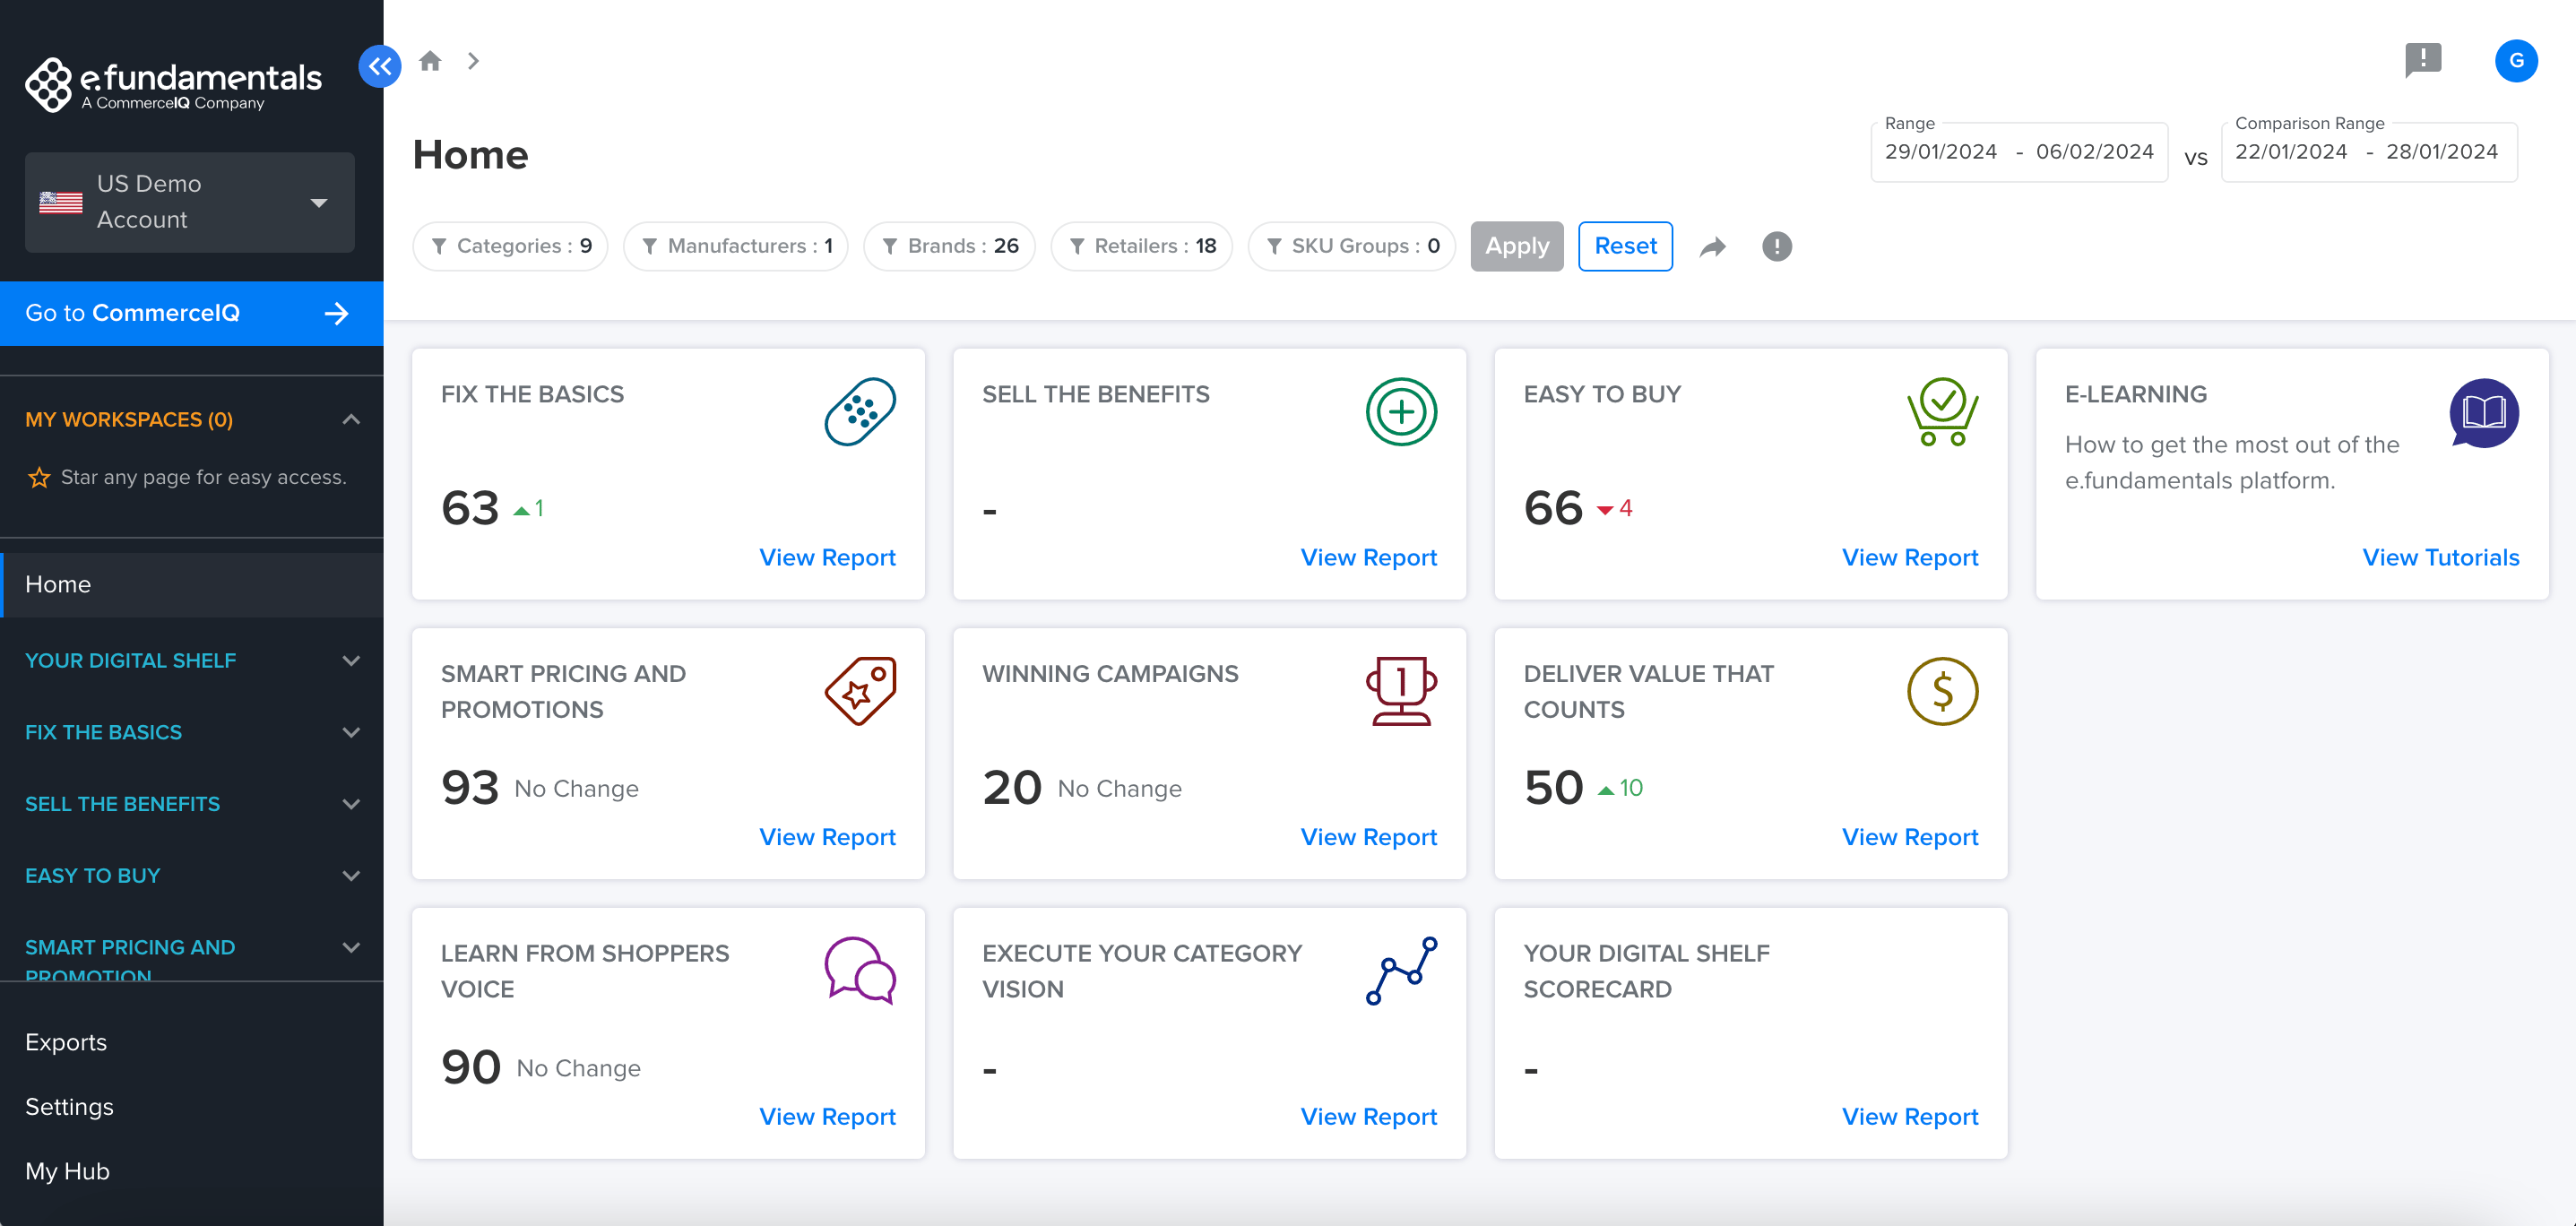Click Winning Campaigns trophy icon

coord(1400,691)
